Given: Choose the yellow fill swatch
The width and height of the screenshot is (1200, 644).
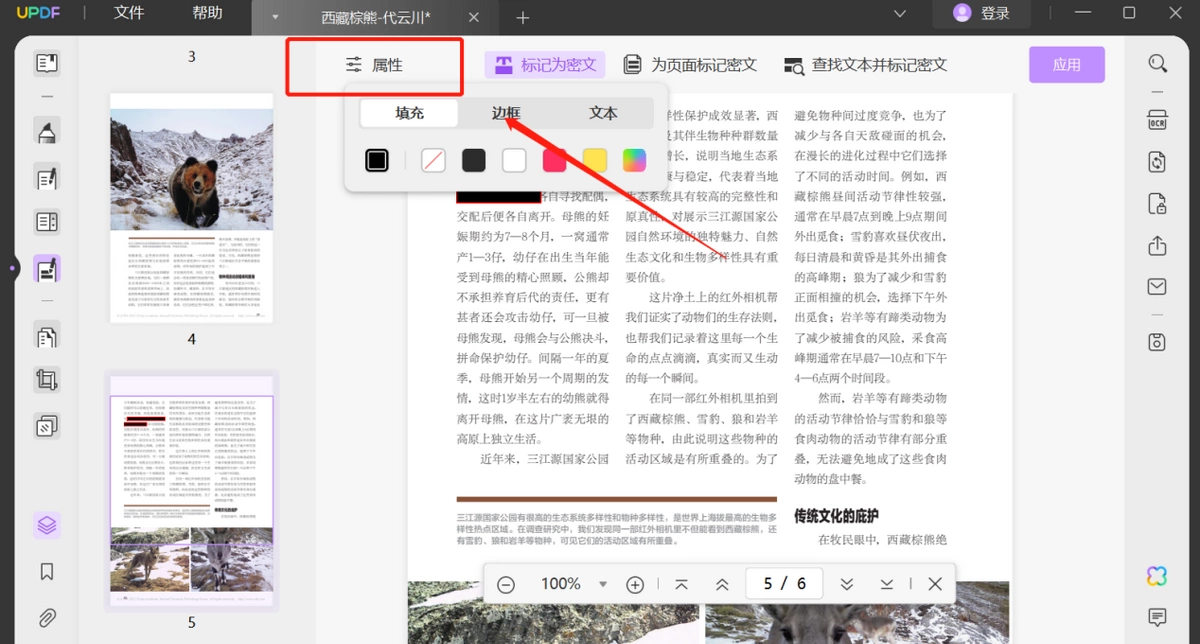Looking at the screenshot, I should 595,160.
